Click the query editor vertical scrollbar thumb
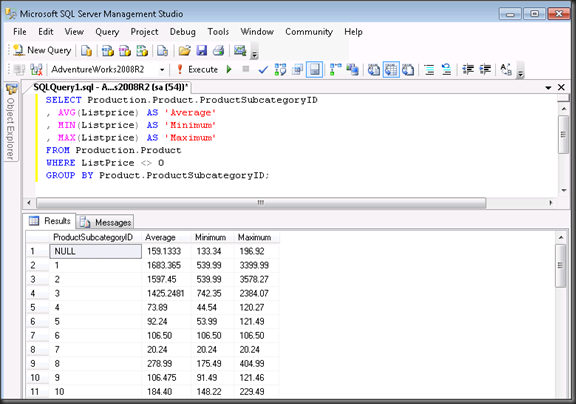This screenshot has width=576, height=404. pos(563,134)
